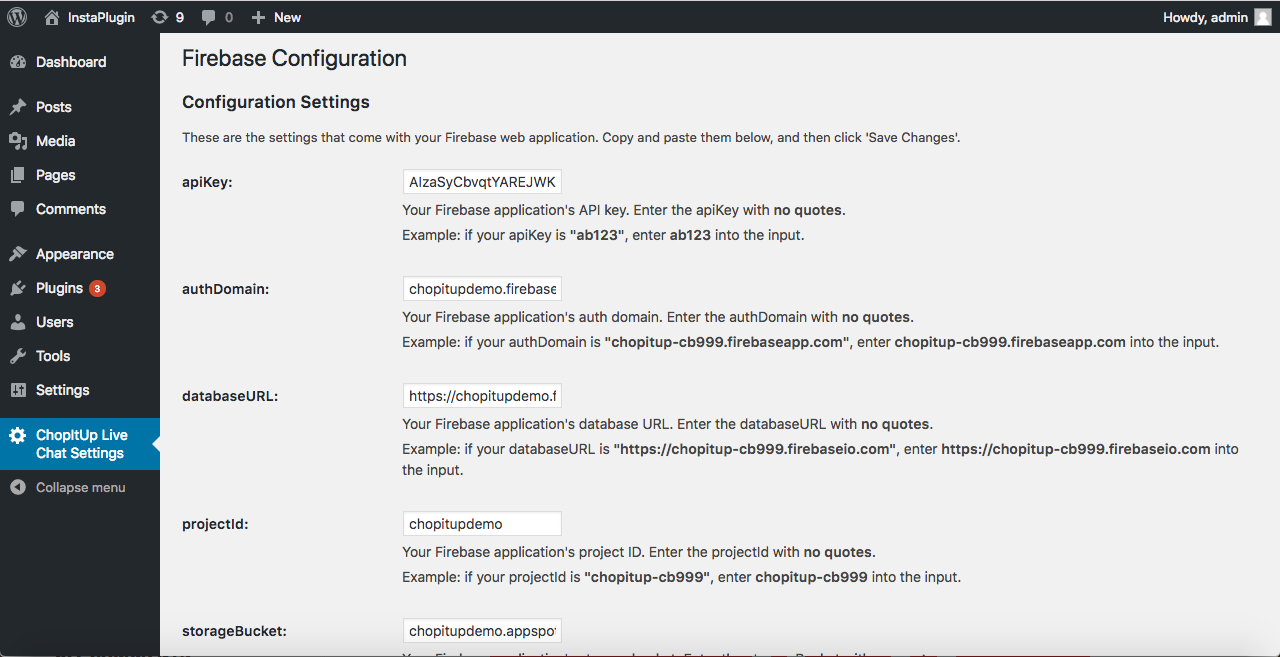Screen dimensions: 1280x657
Task: Go to the Posts section
Action: (x=53, y=107)
